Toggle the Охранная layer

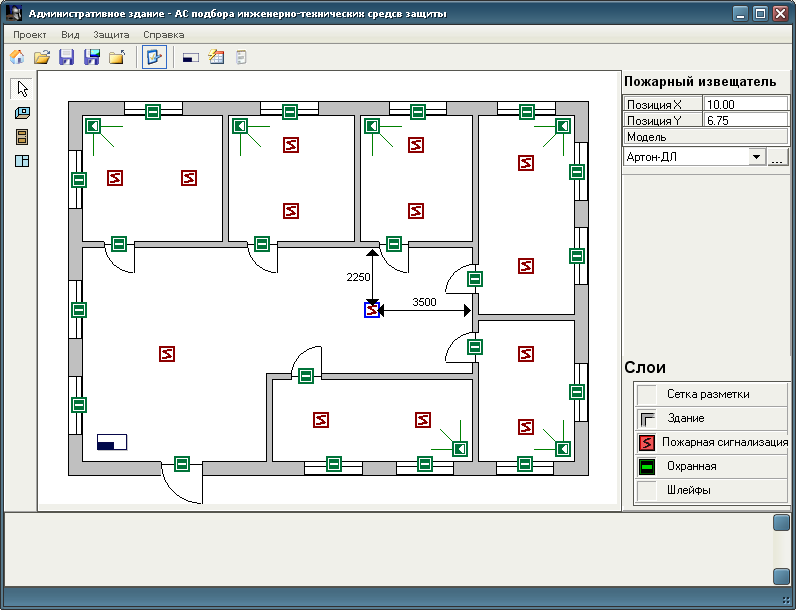click(648, 466)
